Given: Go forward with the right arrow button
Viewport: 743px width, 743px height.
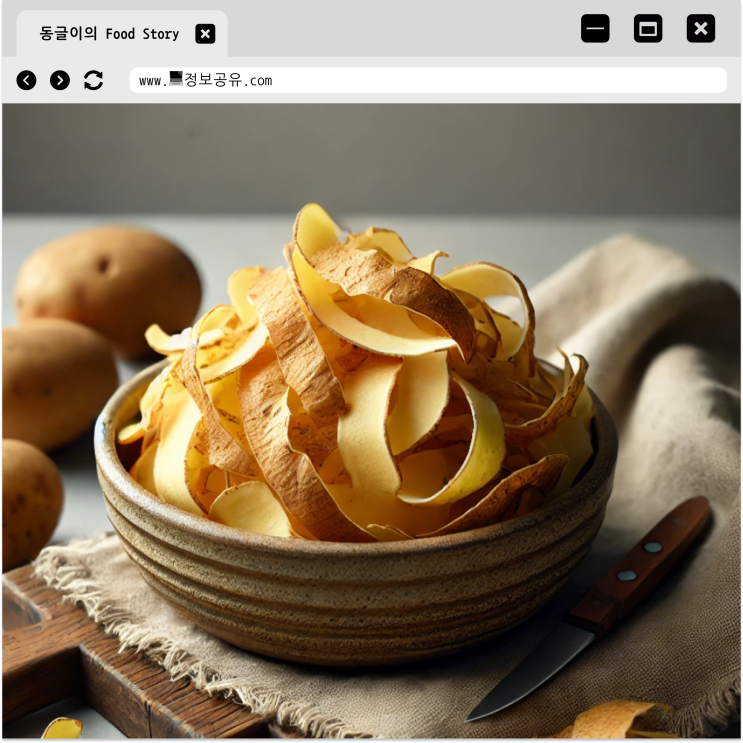Looking at the screenshot, I should click(x=60, y=80).
